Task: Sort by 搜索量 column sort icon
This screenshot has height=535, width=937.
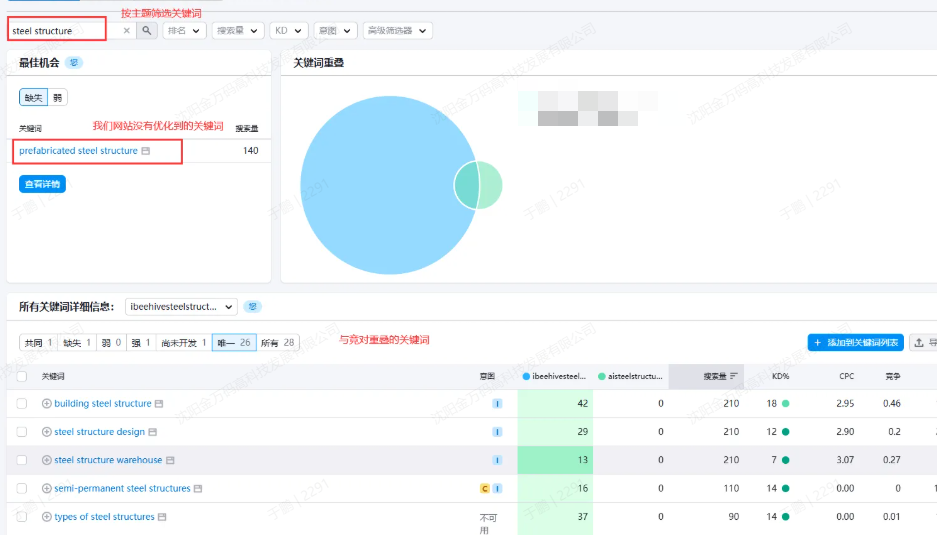Action: click(735, 376)
